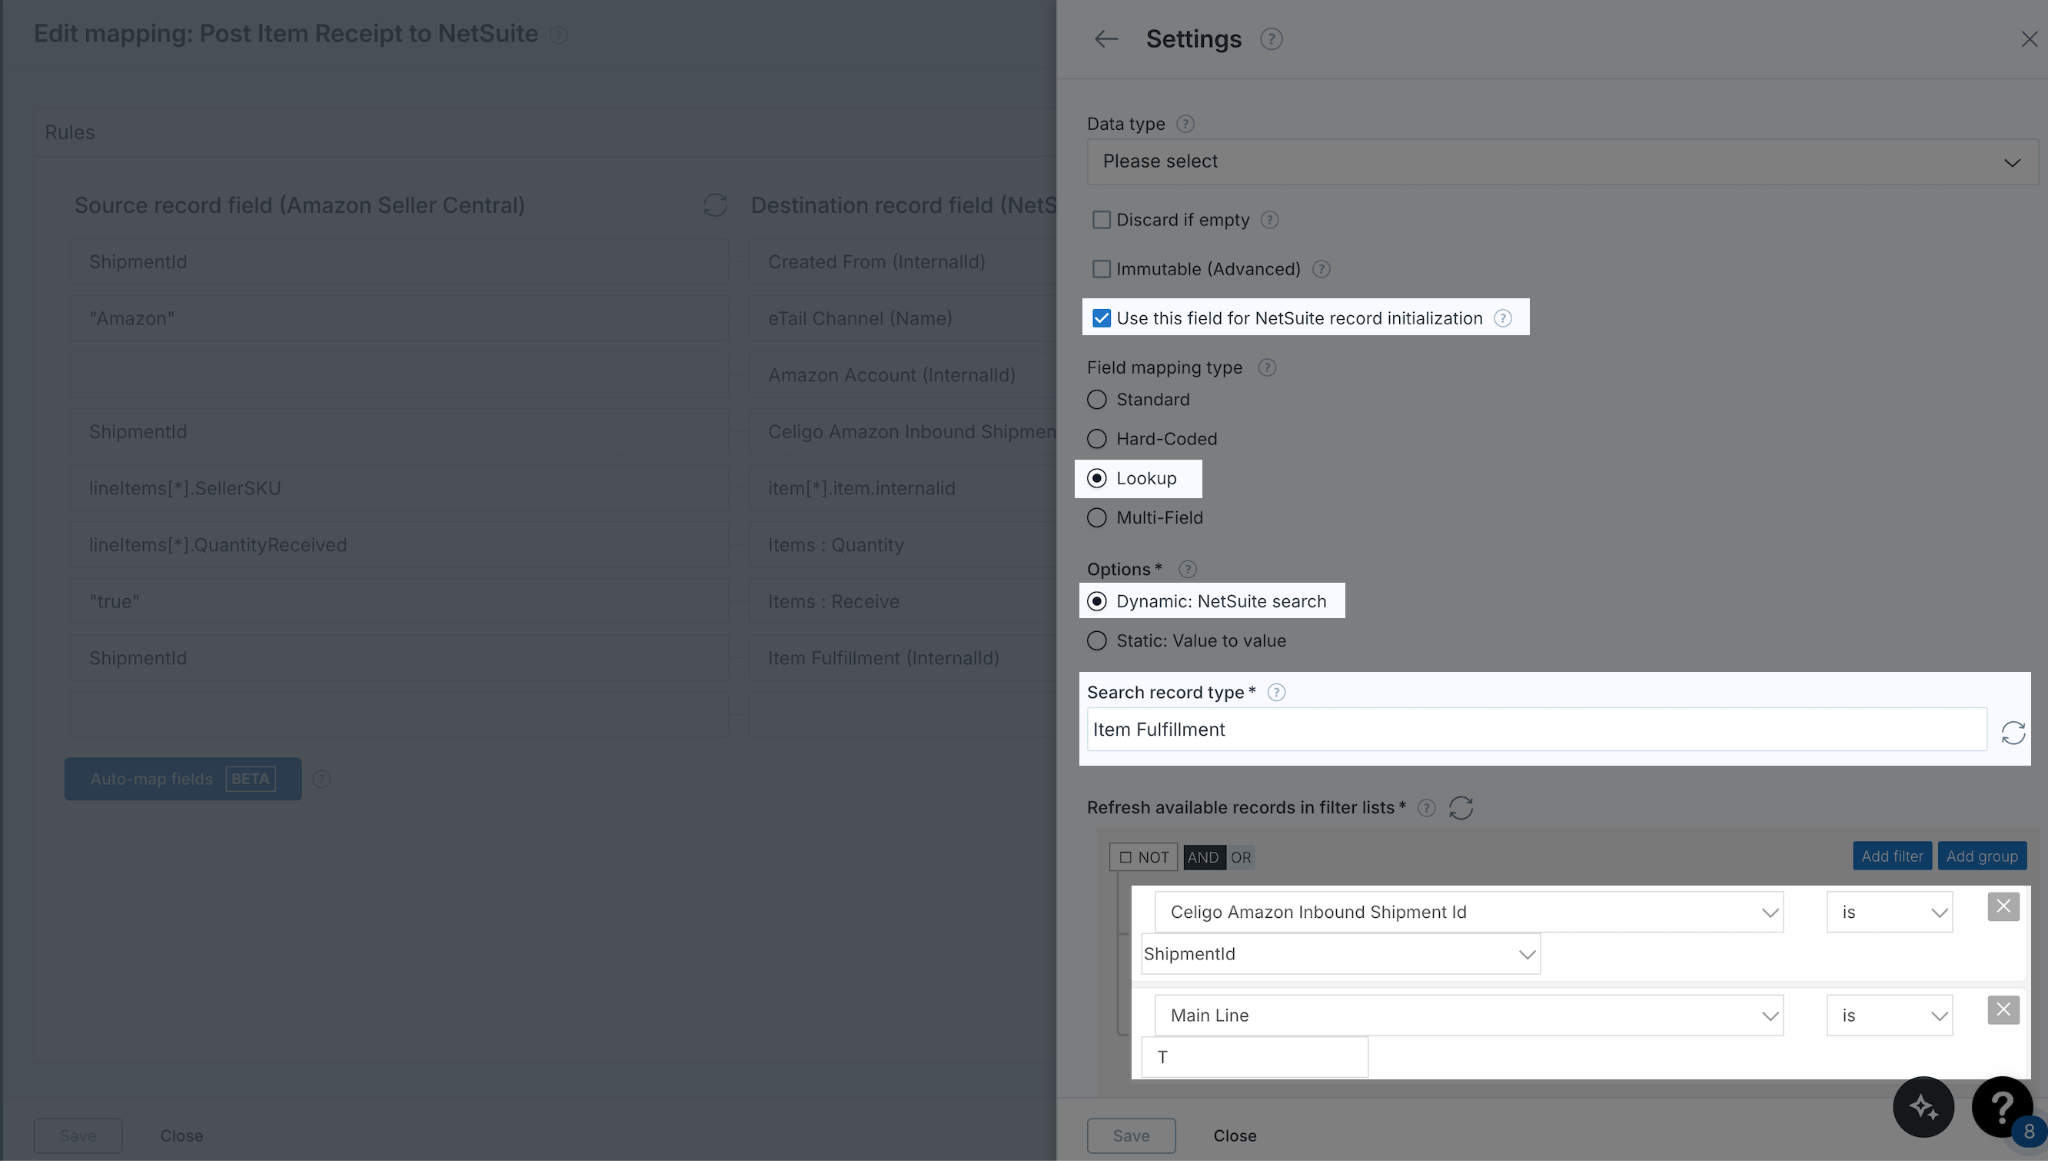Open the Data type dropdown
The image size is (2048, 1161).
1562,162
